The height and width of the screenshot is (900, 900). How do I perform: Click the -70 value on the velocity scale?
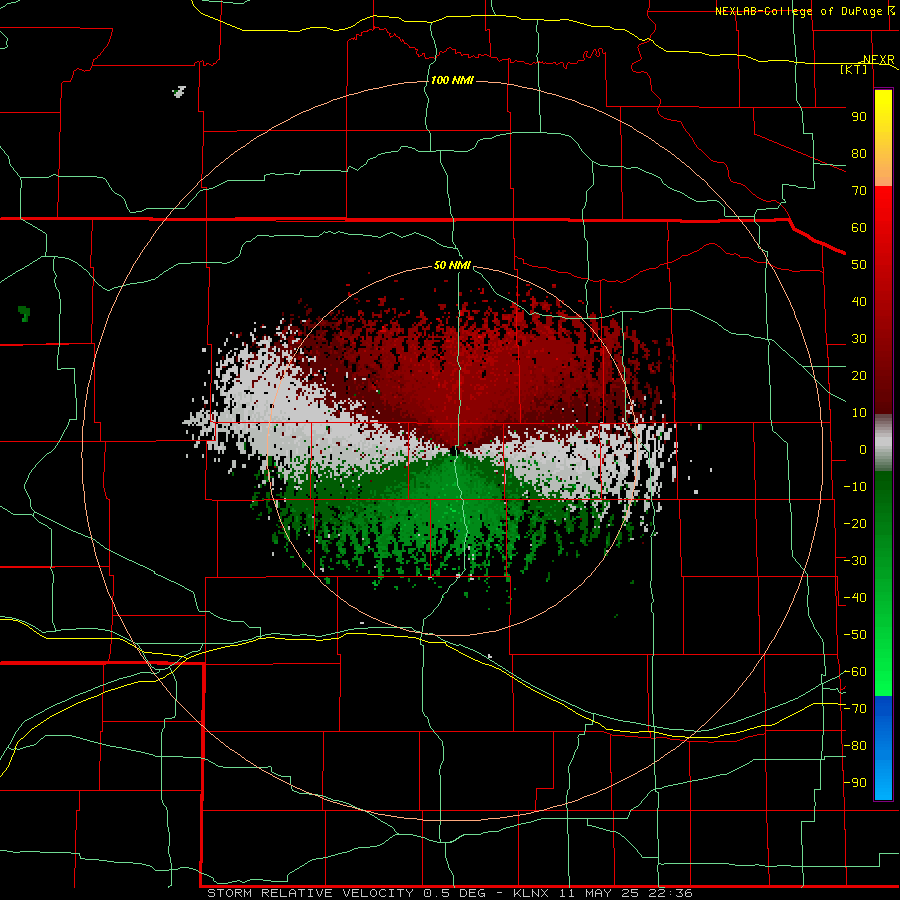(x=855, y=709)
